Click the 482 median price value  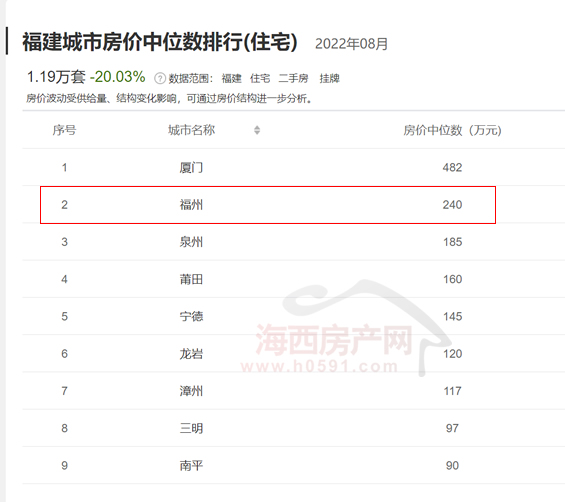[x=452, y=168]
